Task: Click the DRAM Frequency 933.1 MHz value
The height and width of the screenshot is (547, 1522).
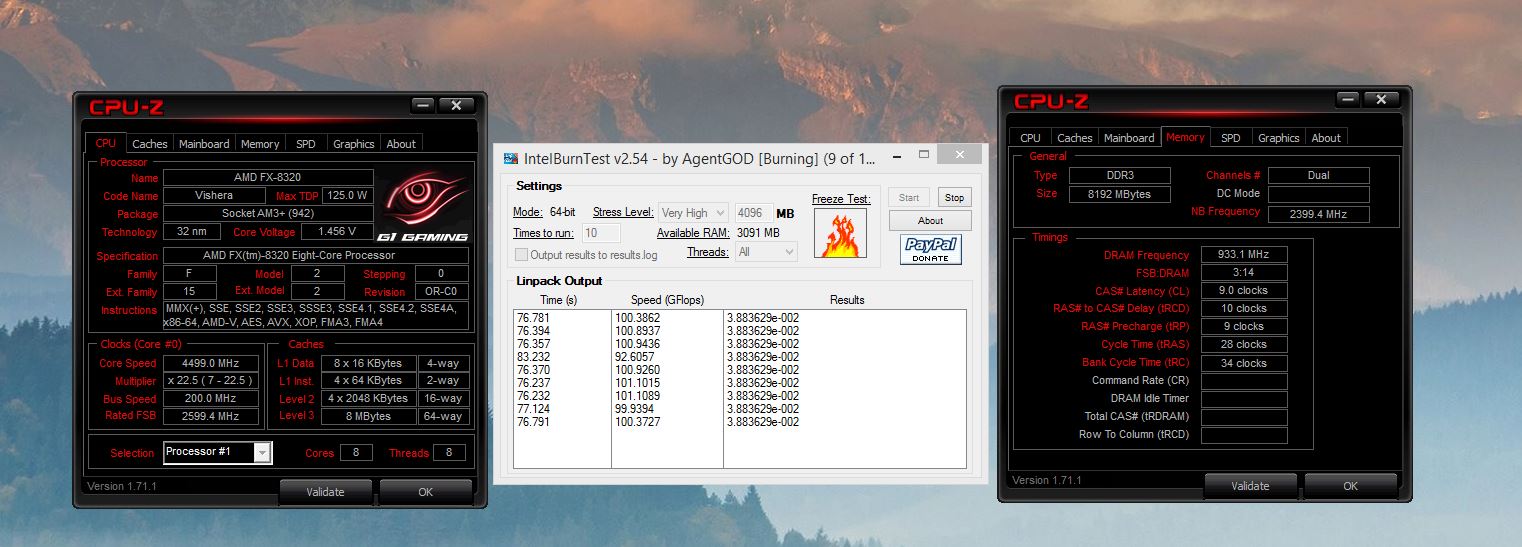Action: pyautogui.click(x=1244, y=255)
